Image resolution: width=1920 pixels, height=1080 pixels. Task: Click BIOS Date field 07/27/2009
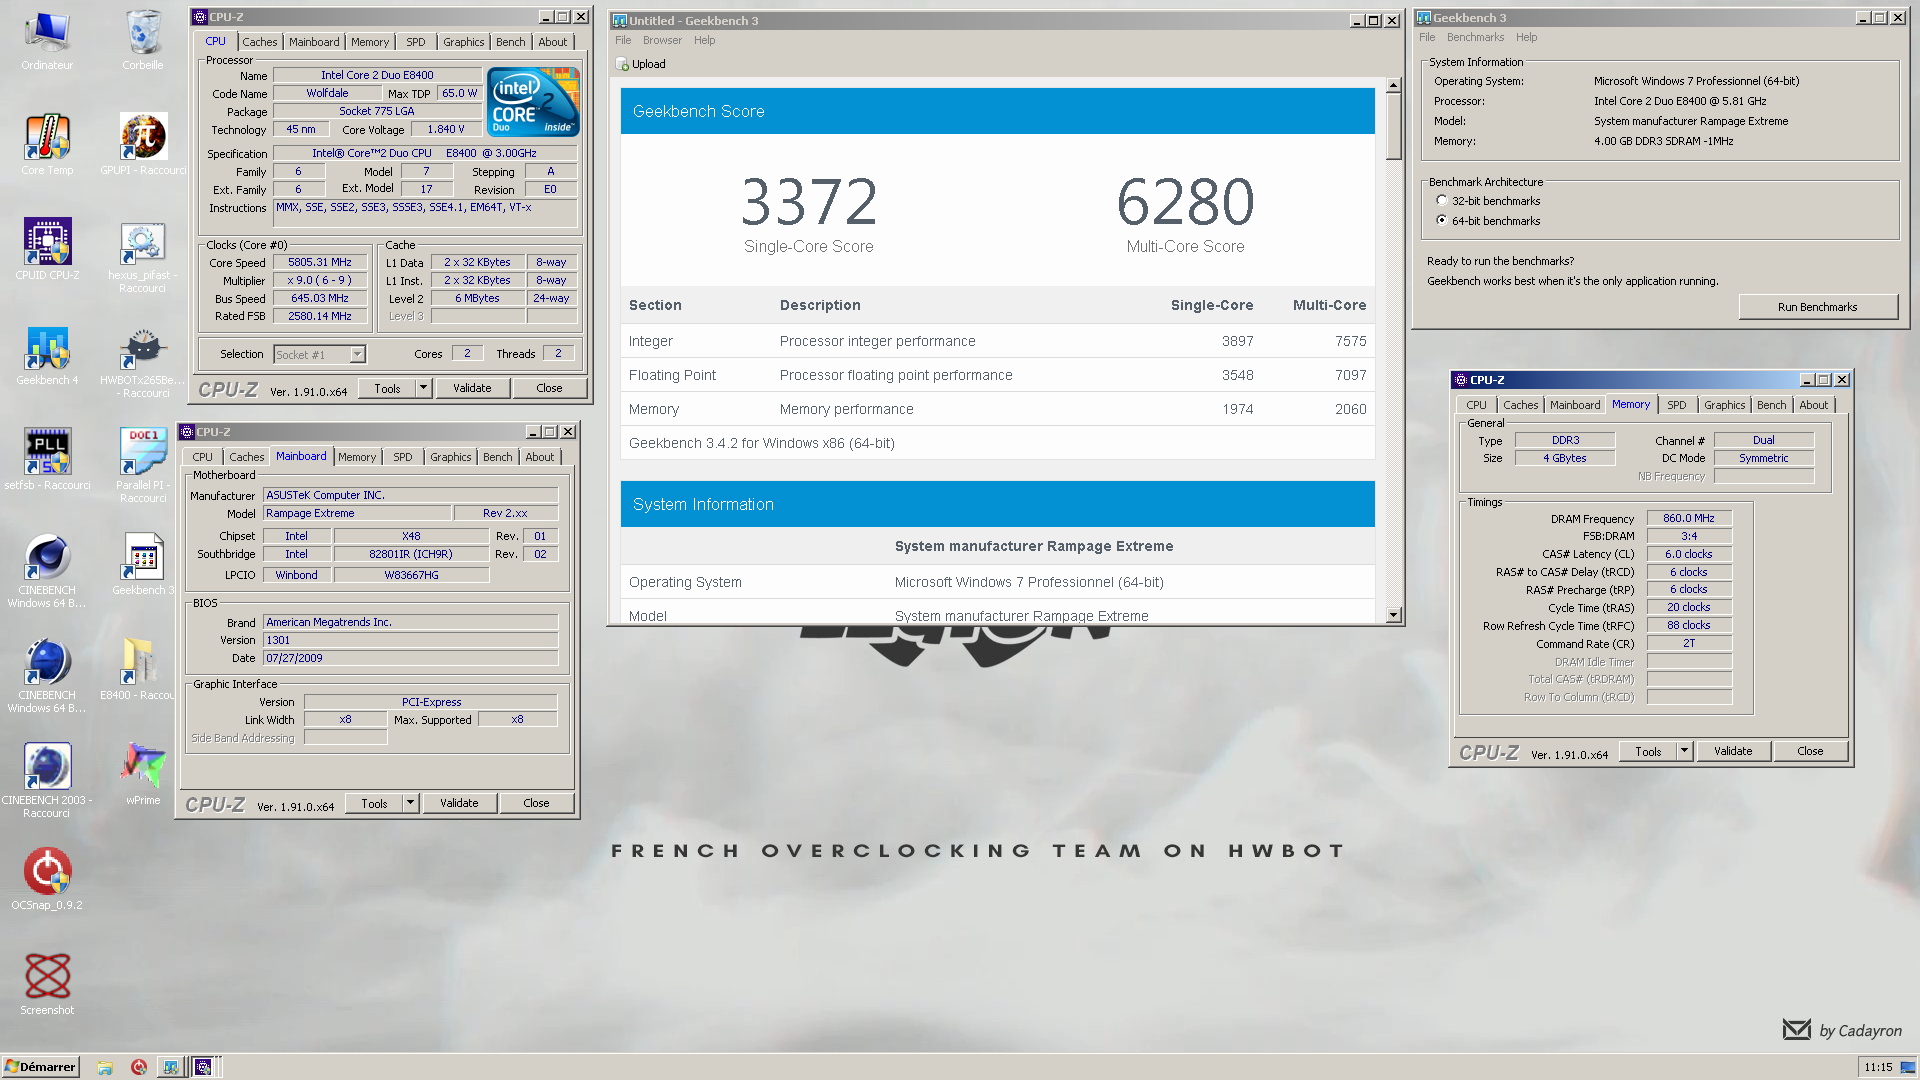(410, 658)
